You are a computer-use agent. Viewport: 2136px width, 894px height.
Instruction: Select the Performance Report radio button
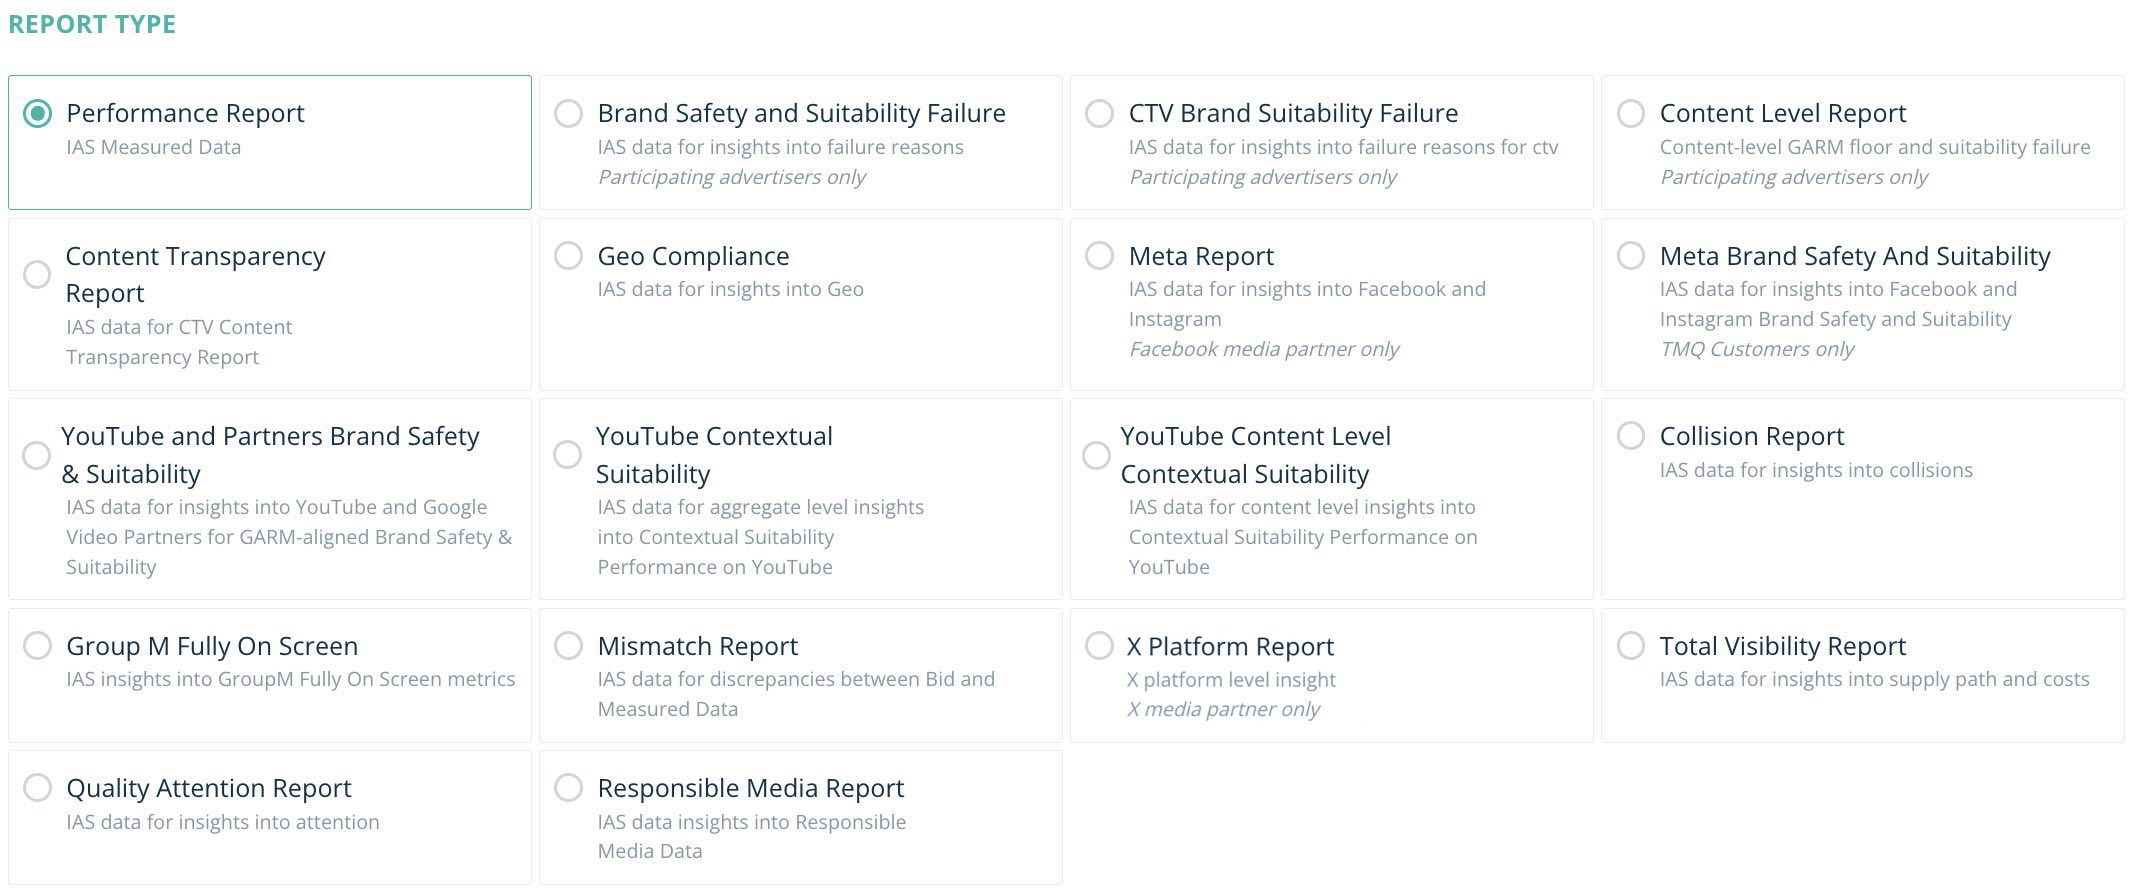(38, 113)
